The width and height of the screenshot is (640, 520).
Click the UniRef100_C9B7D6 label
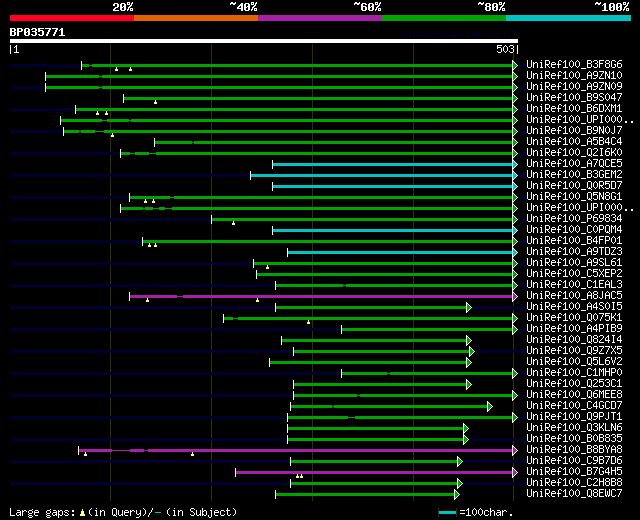click(574, 461)
